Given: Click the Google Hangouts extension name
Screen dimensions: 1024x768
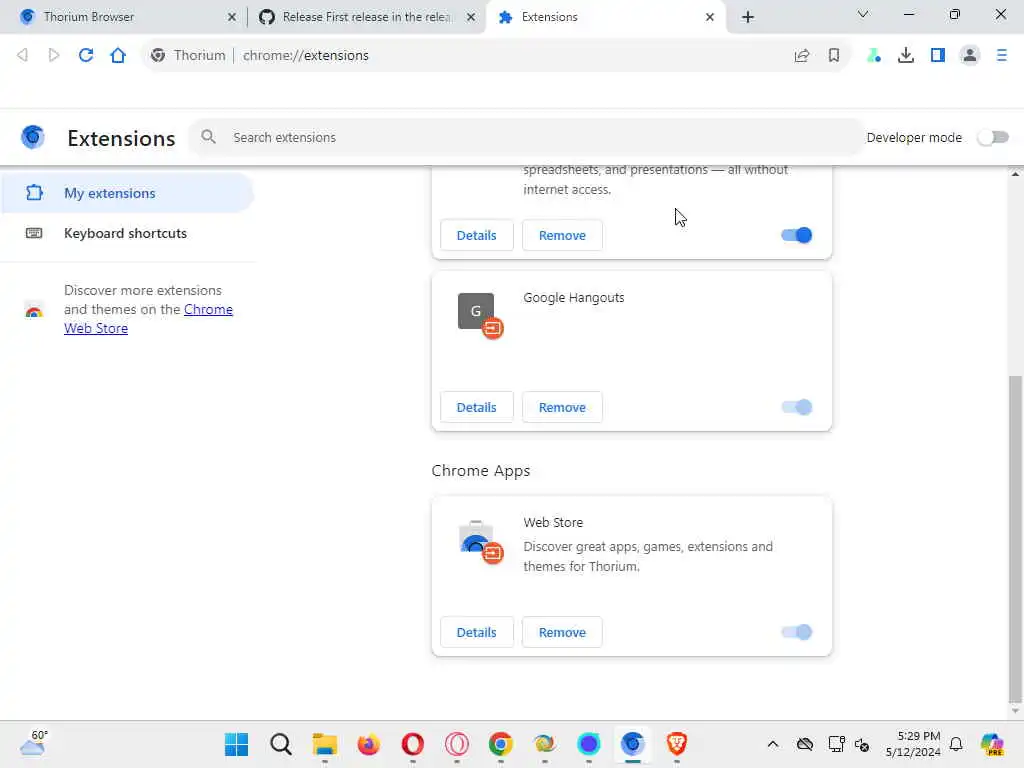Looking at the screenshot, I should pyautogui.click(x=573, y=298).
